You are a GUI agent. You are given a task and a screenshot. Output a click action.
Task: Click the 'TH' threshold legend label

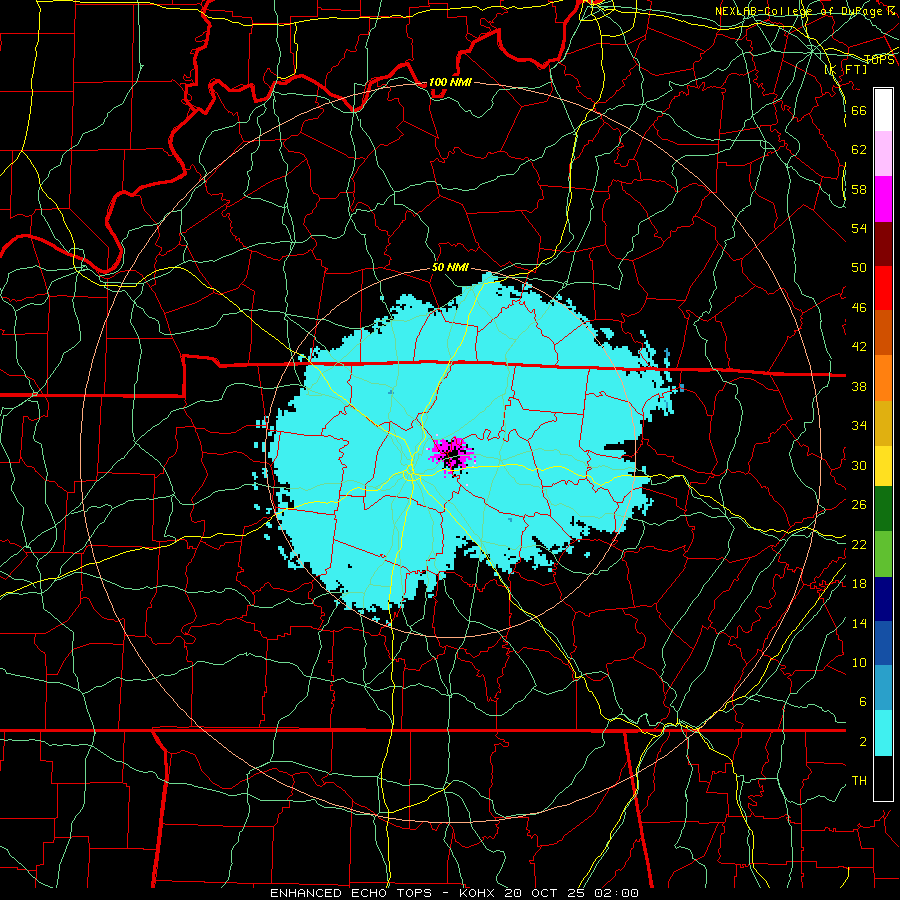pos(859,781)
